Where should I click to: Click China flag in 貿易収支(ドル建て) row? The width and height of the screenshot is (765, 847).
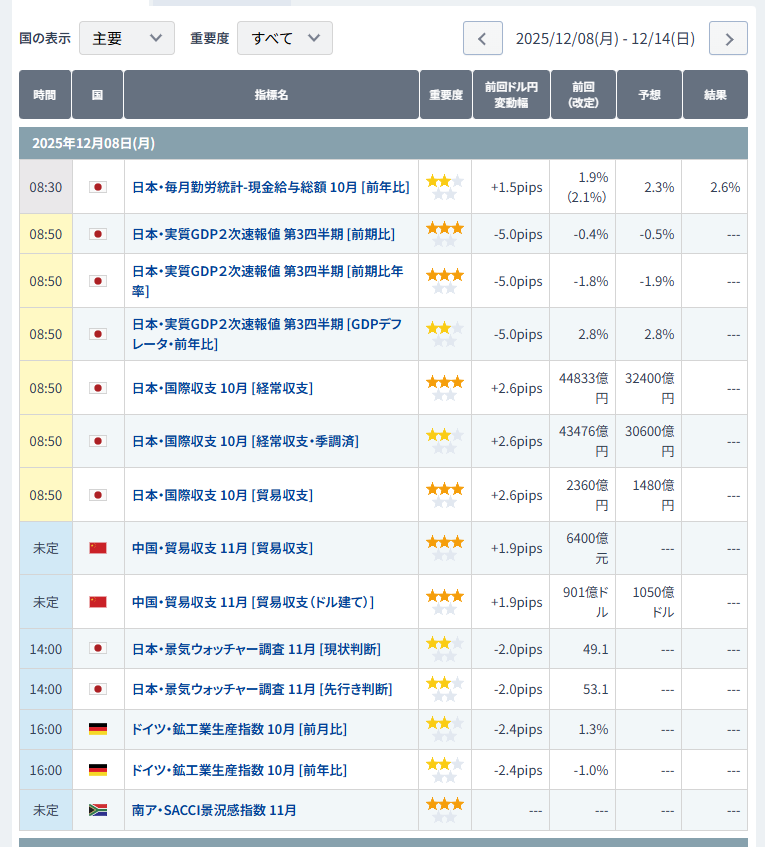(x=98, y=602)
